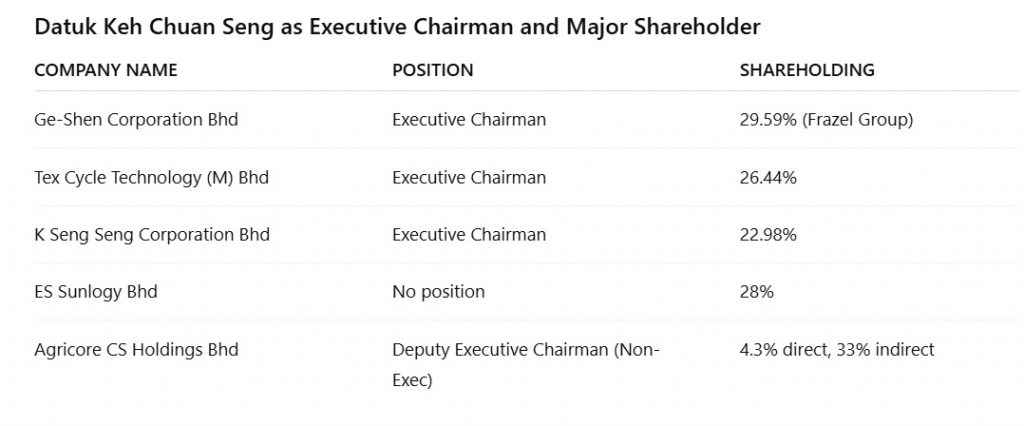This screenshot has width=1024, height=426.
Task: Click the 4.3% direct, 33% indirect cell
Action: (836, 350)
